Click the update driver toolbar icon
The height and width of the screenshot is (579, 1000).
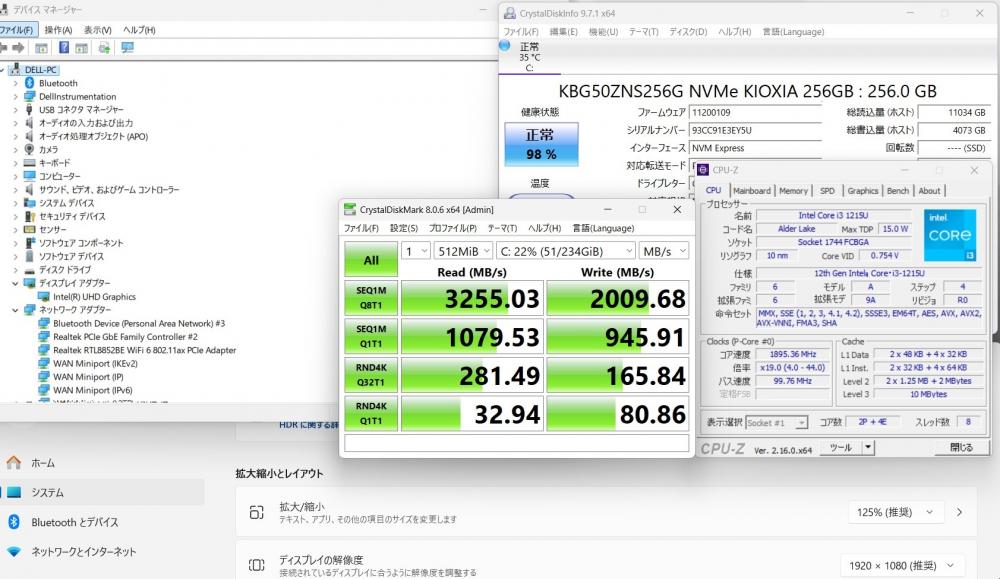click(105, 48)
